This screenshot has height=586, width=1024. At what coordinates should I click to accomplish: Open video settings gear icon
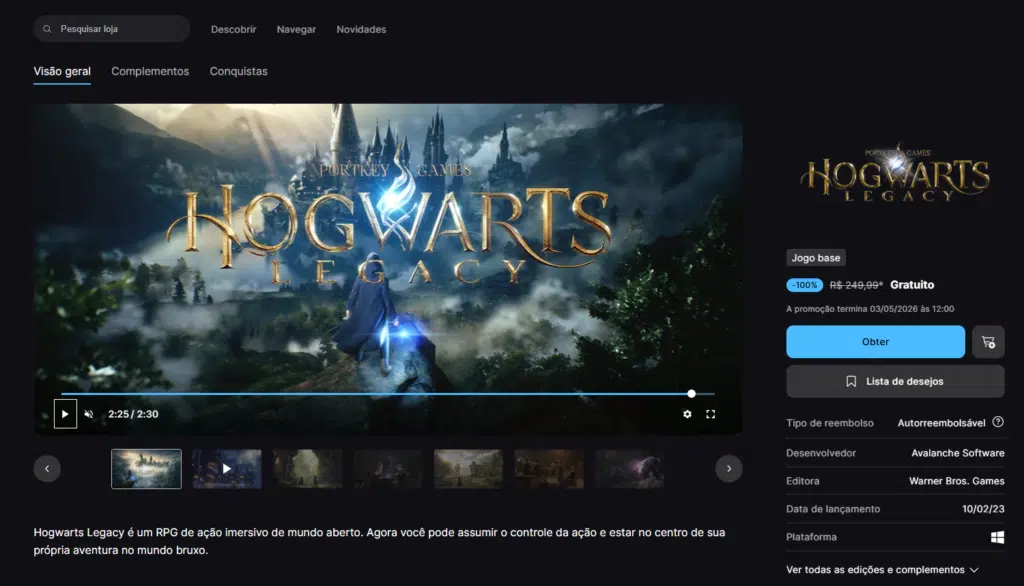687,414
